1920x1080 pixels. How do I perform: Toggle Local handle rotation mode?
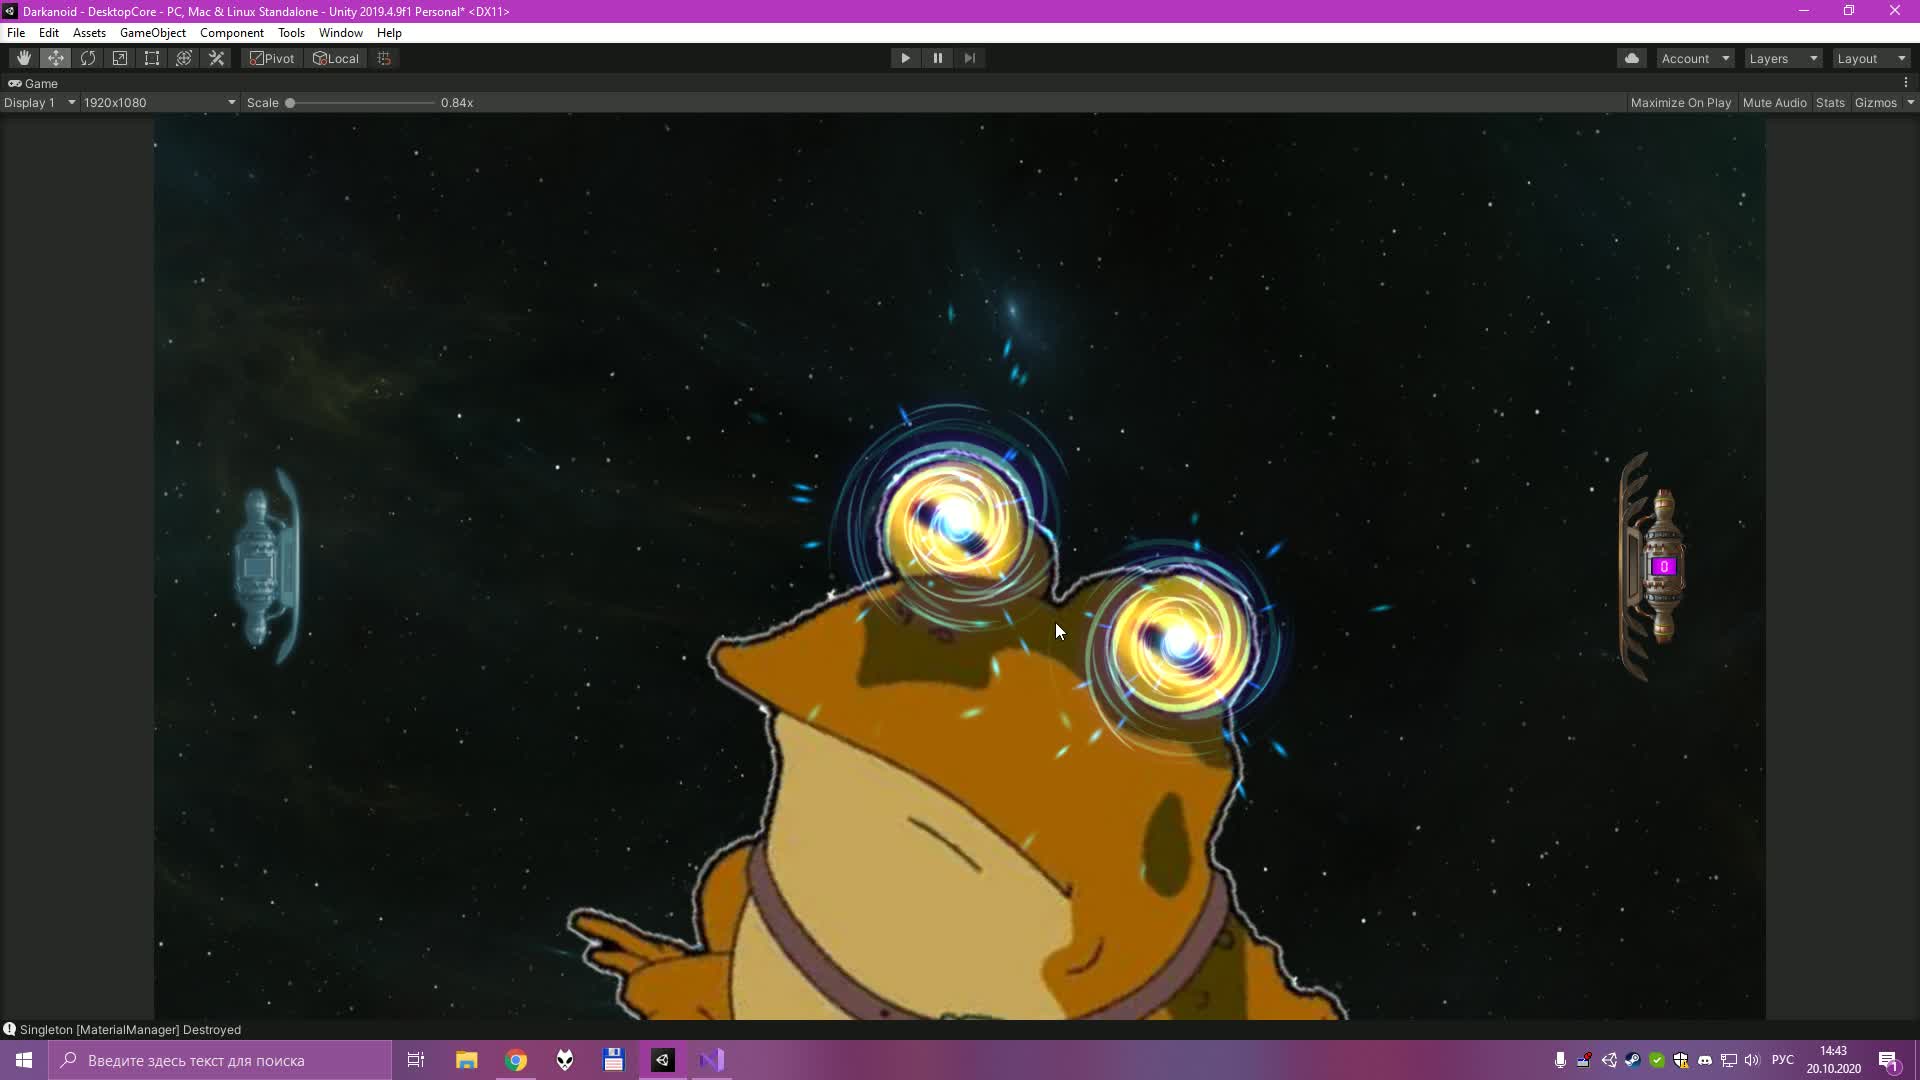336,58
